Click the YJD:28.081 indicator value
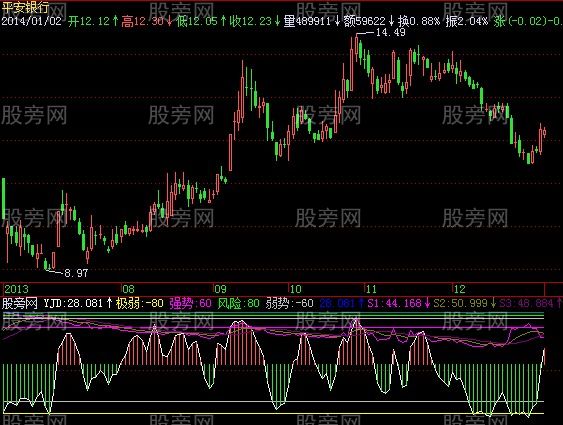The image size is (563, 425). [73, 303]
